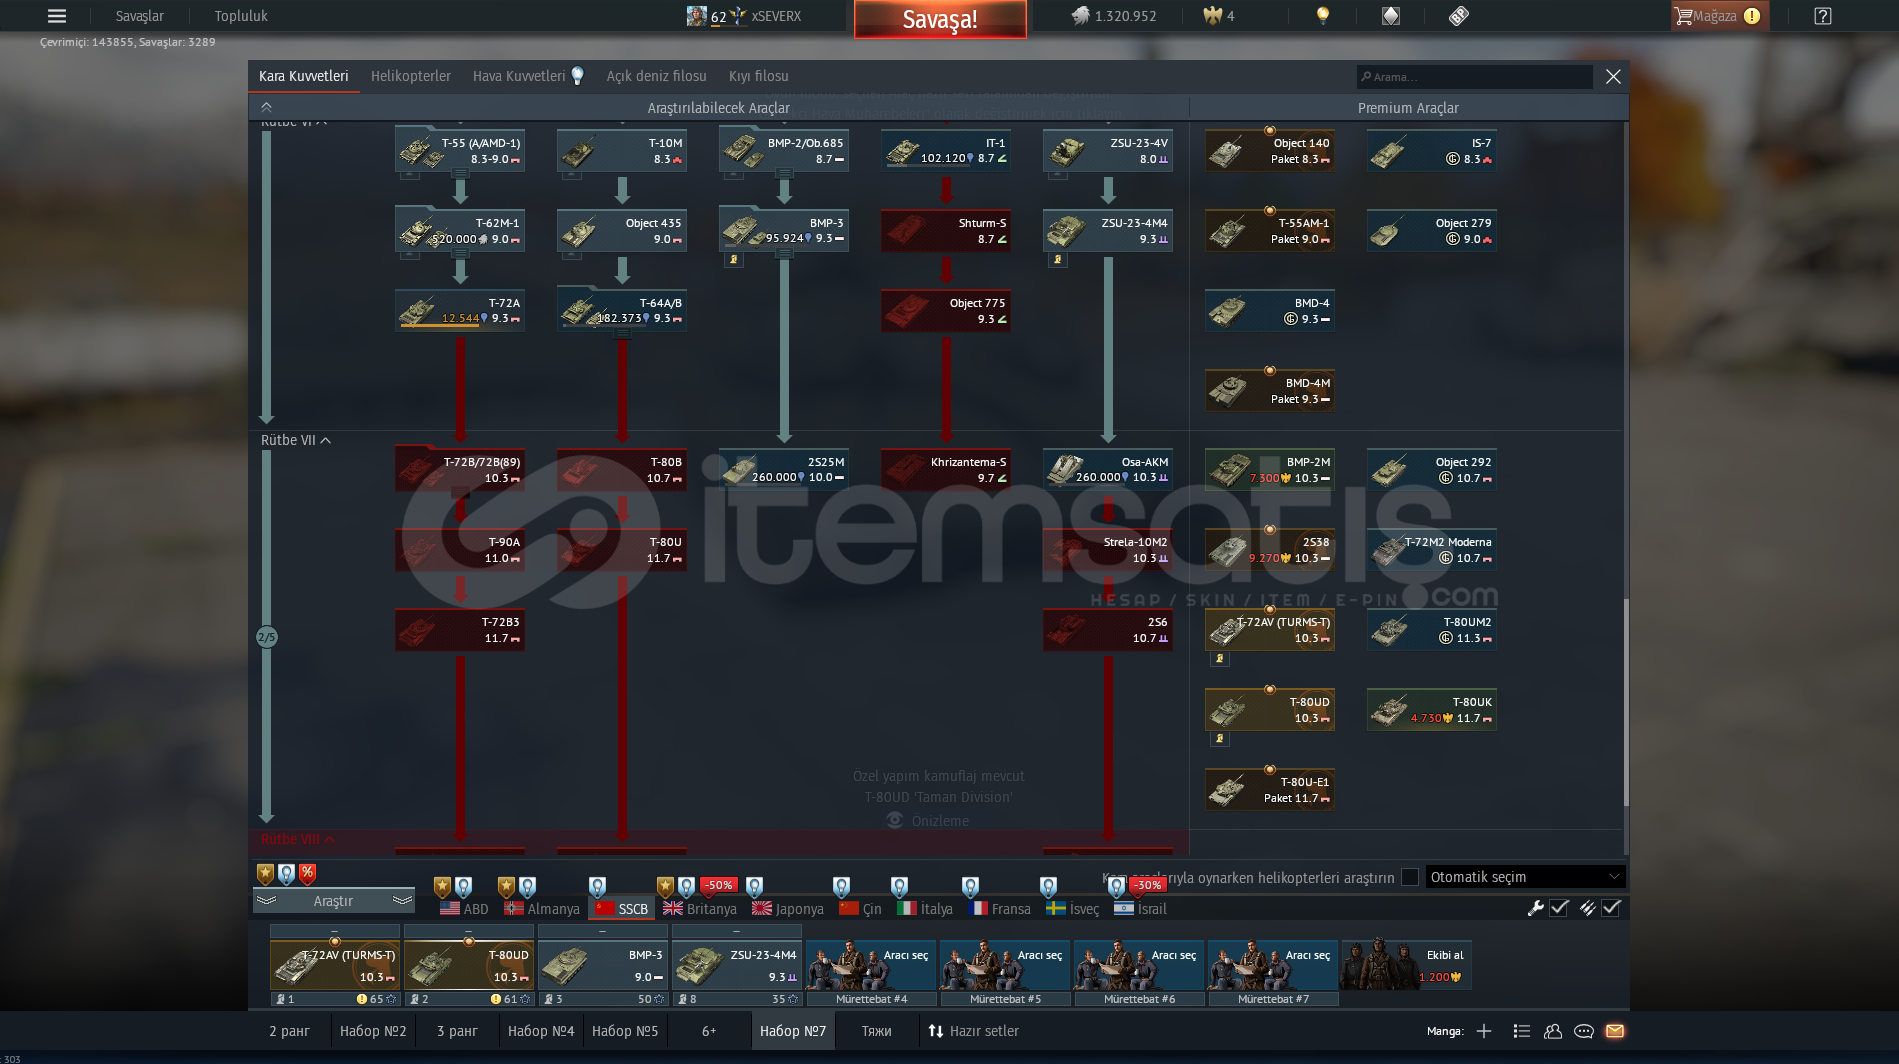Select the Osa-AKM vehicle card

[x=1108, y=469]
